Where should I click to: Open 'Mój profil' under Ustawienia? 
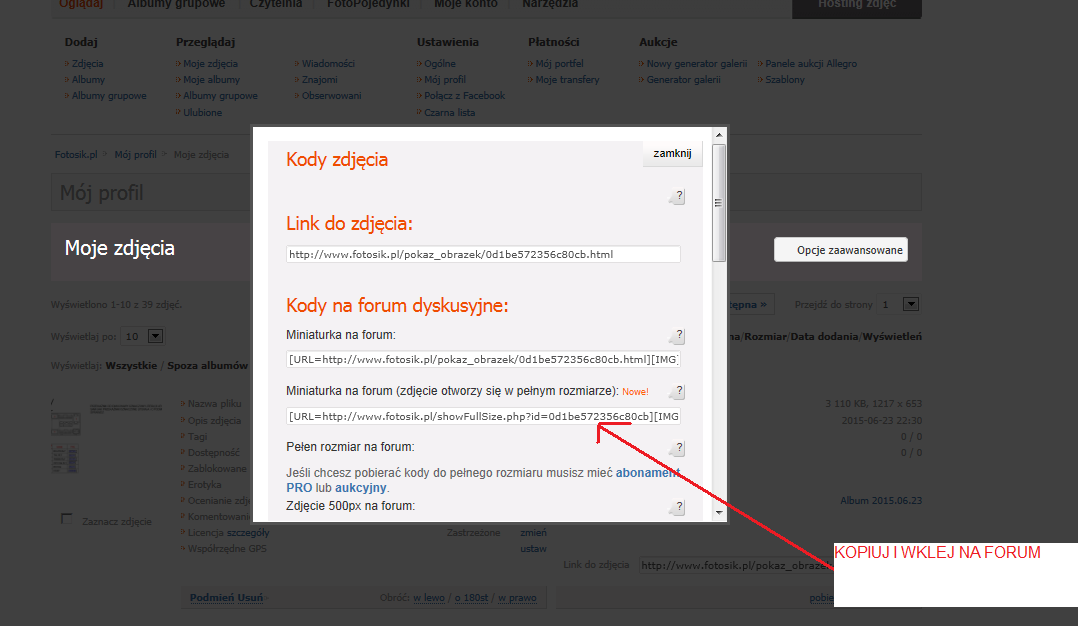pos(445,80)
